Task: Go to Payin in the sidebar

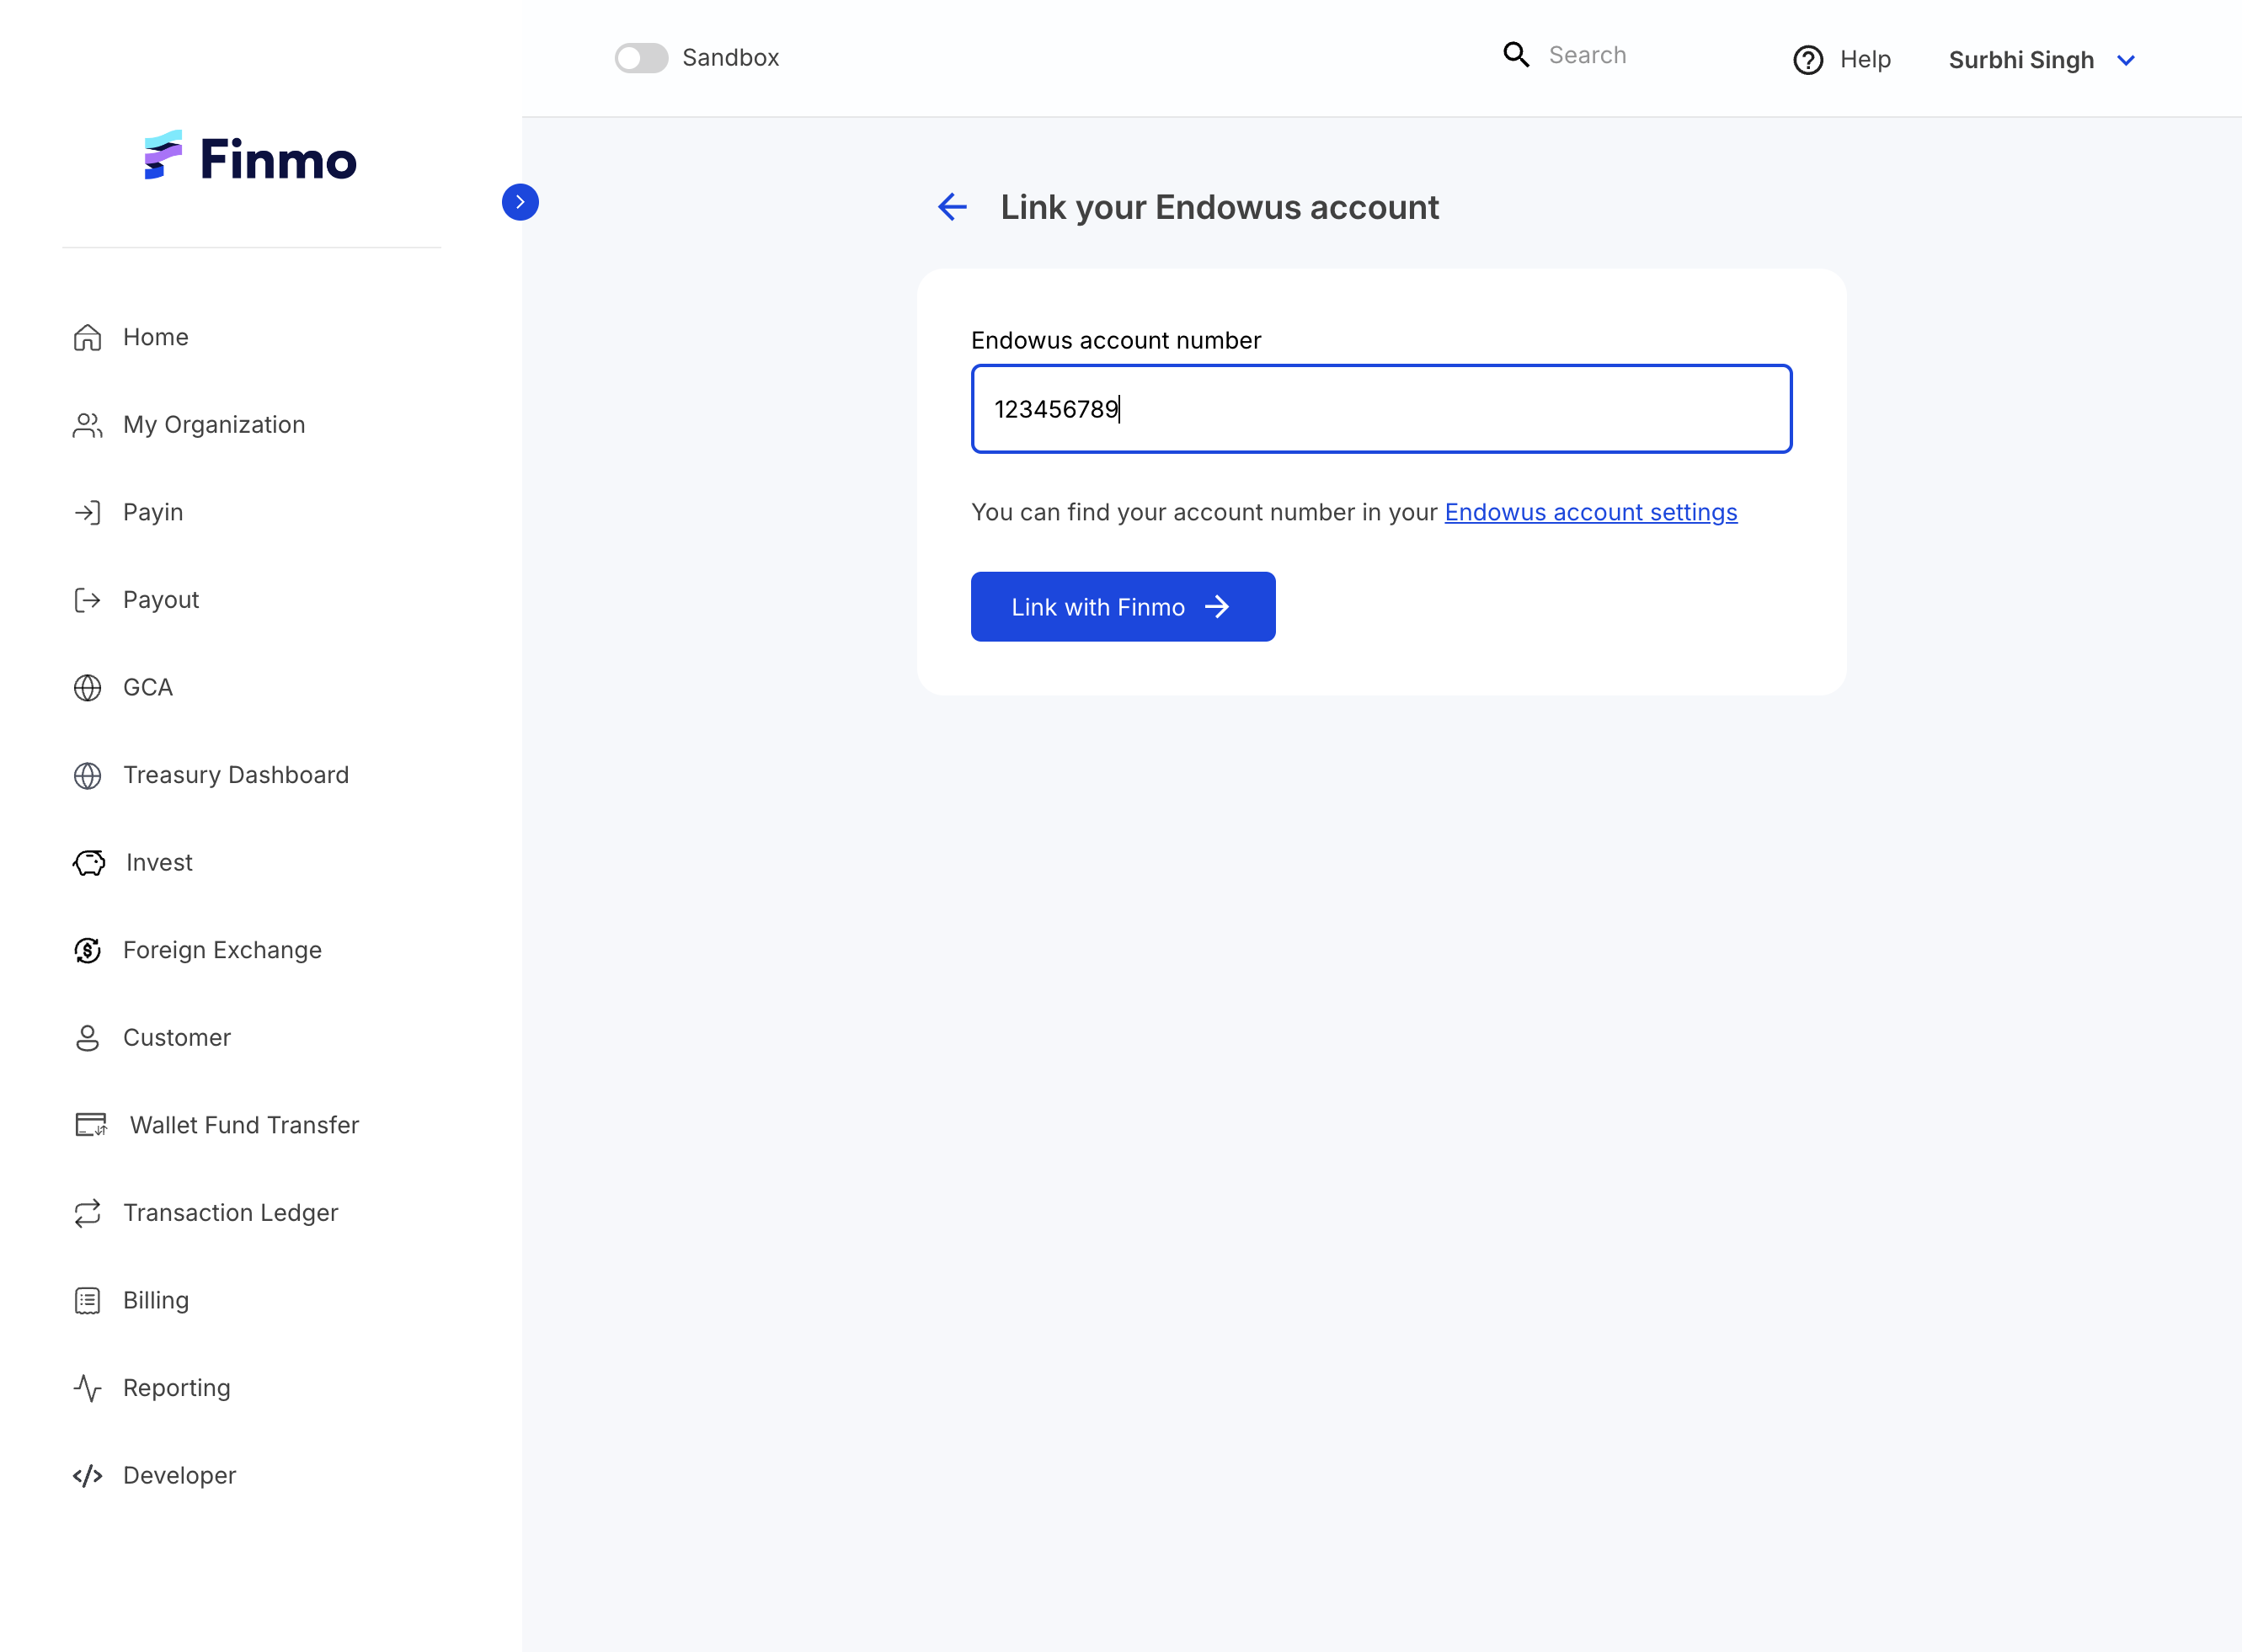Action: 153,513
